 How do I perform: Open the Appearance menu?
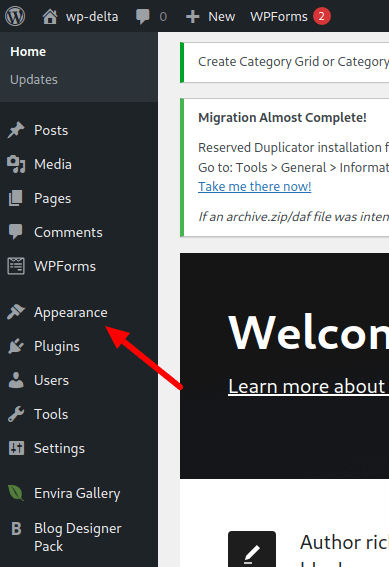[71, 312]
